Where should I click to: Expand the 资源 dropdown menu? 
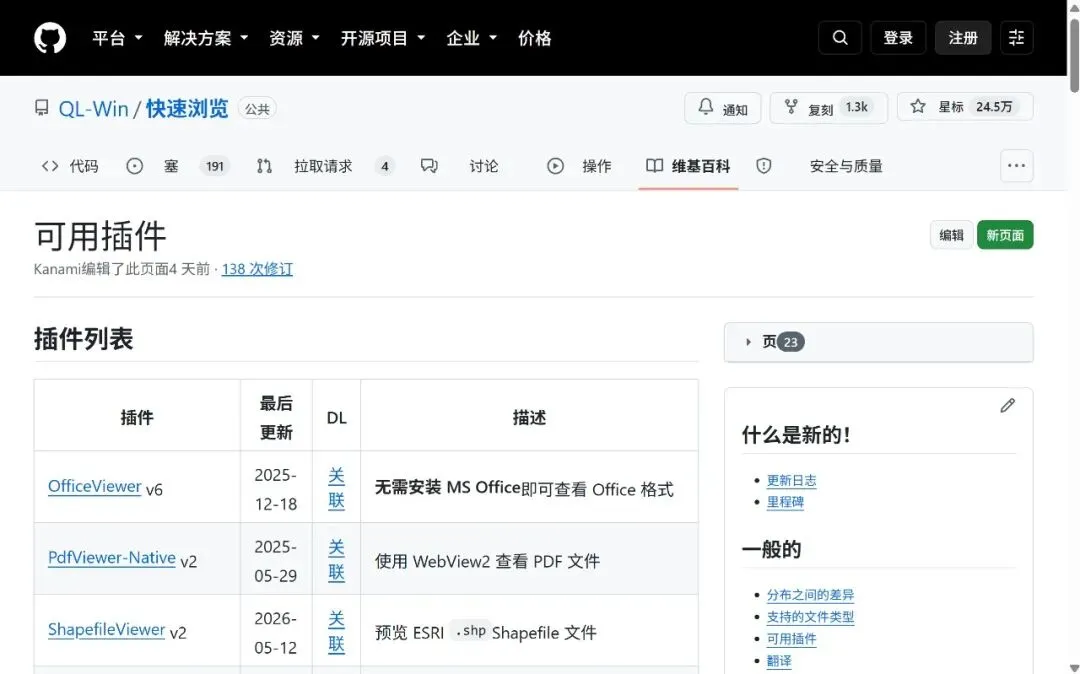coord(295,38)
